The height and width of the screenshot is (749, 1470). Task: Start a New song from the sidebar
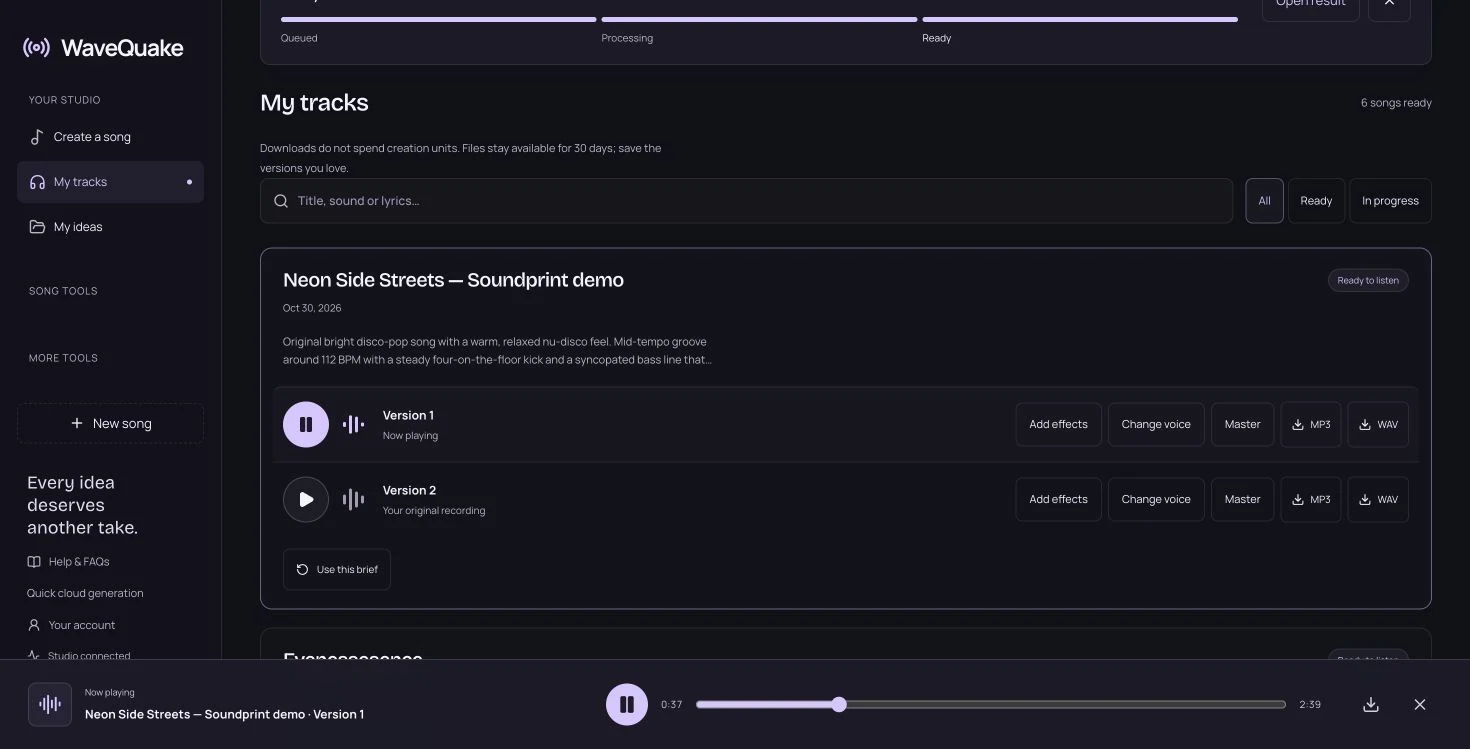(110, 423)
